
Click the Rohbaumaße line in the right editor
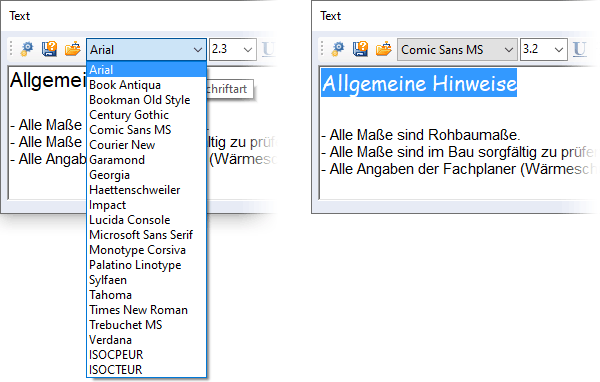(421, 135)
